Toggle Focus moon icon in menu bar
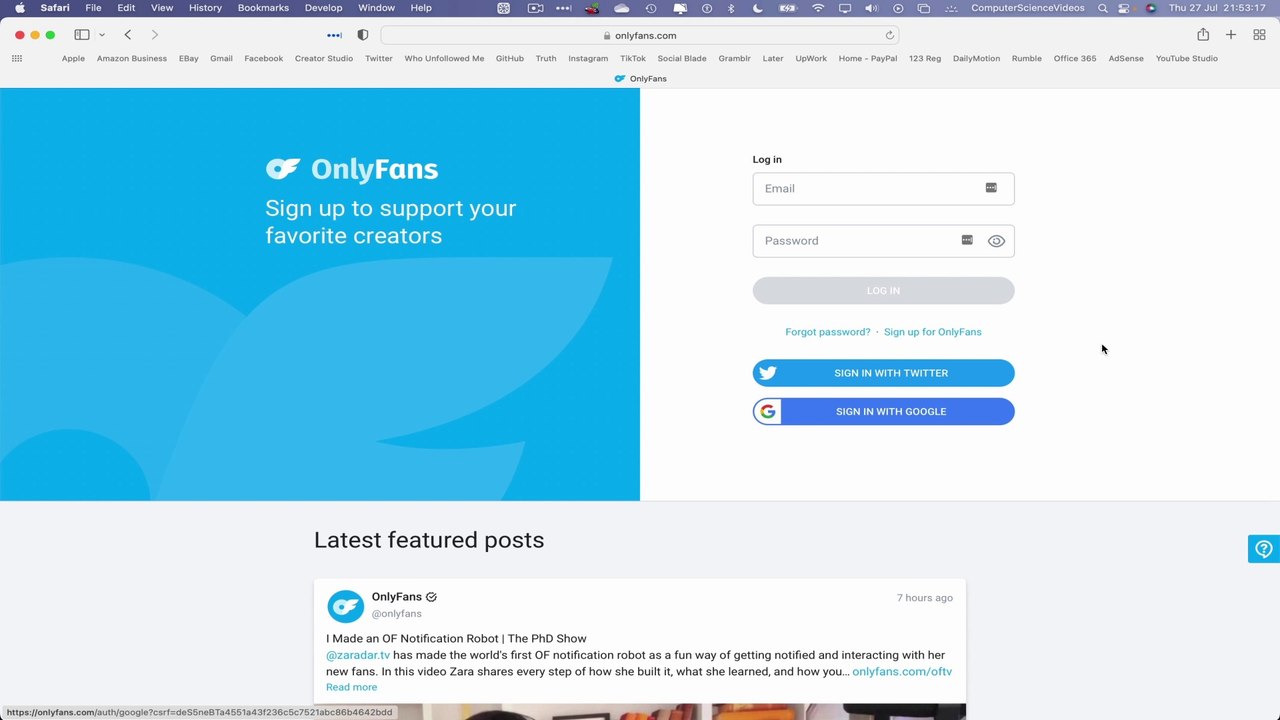This screenshot has height=720, width=1280. [x=757, y=8]
